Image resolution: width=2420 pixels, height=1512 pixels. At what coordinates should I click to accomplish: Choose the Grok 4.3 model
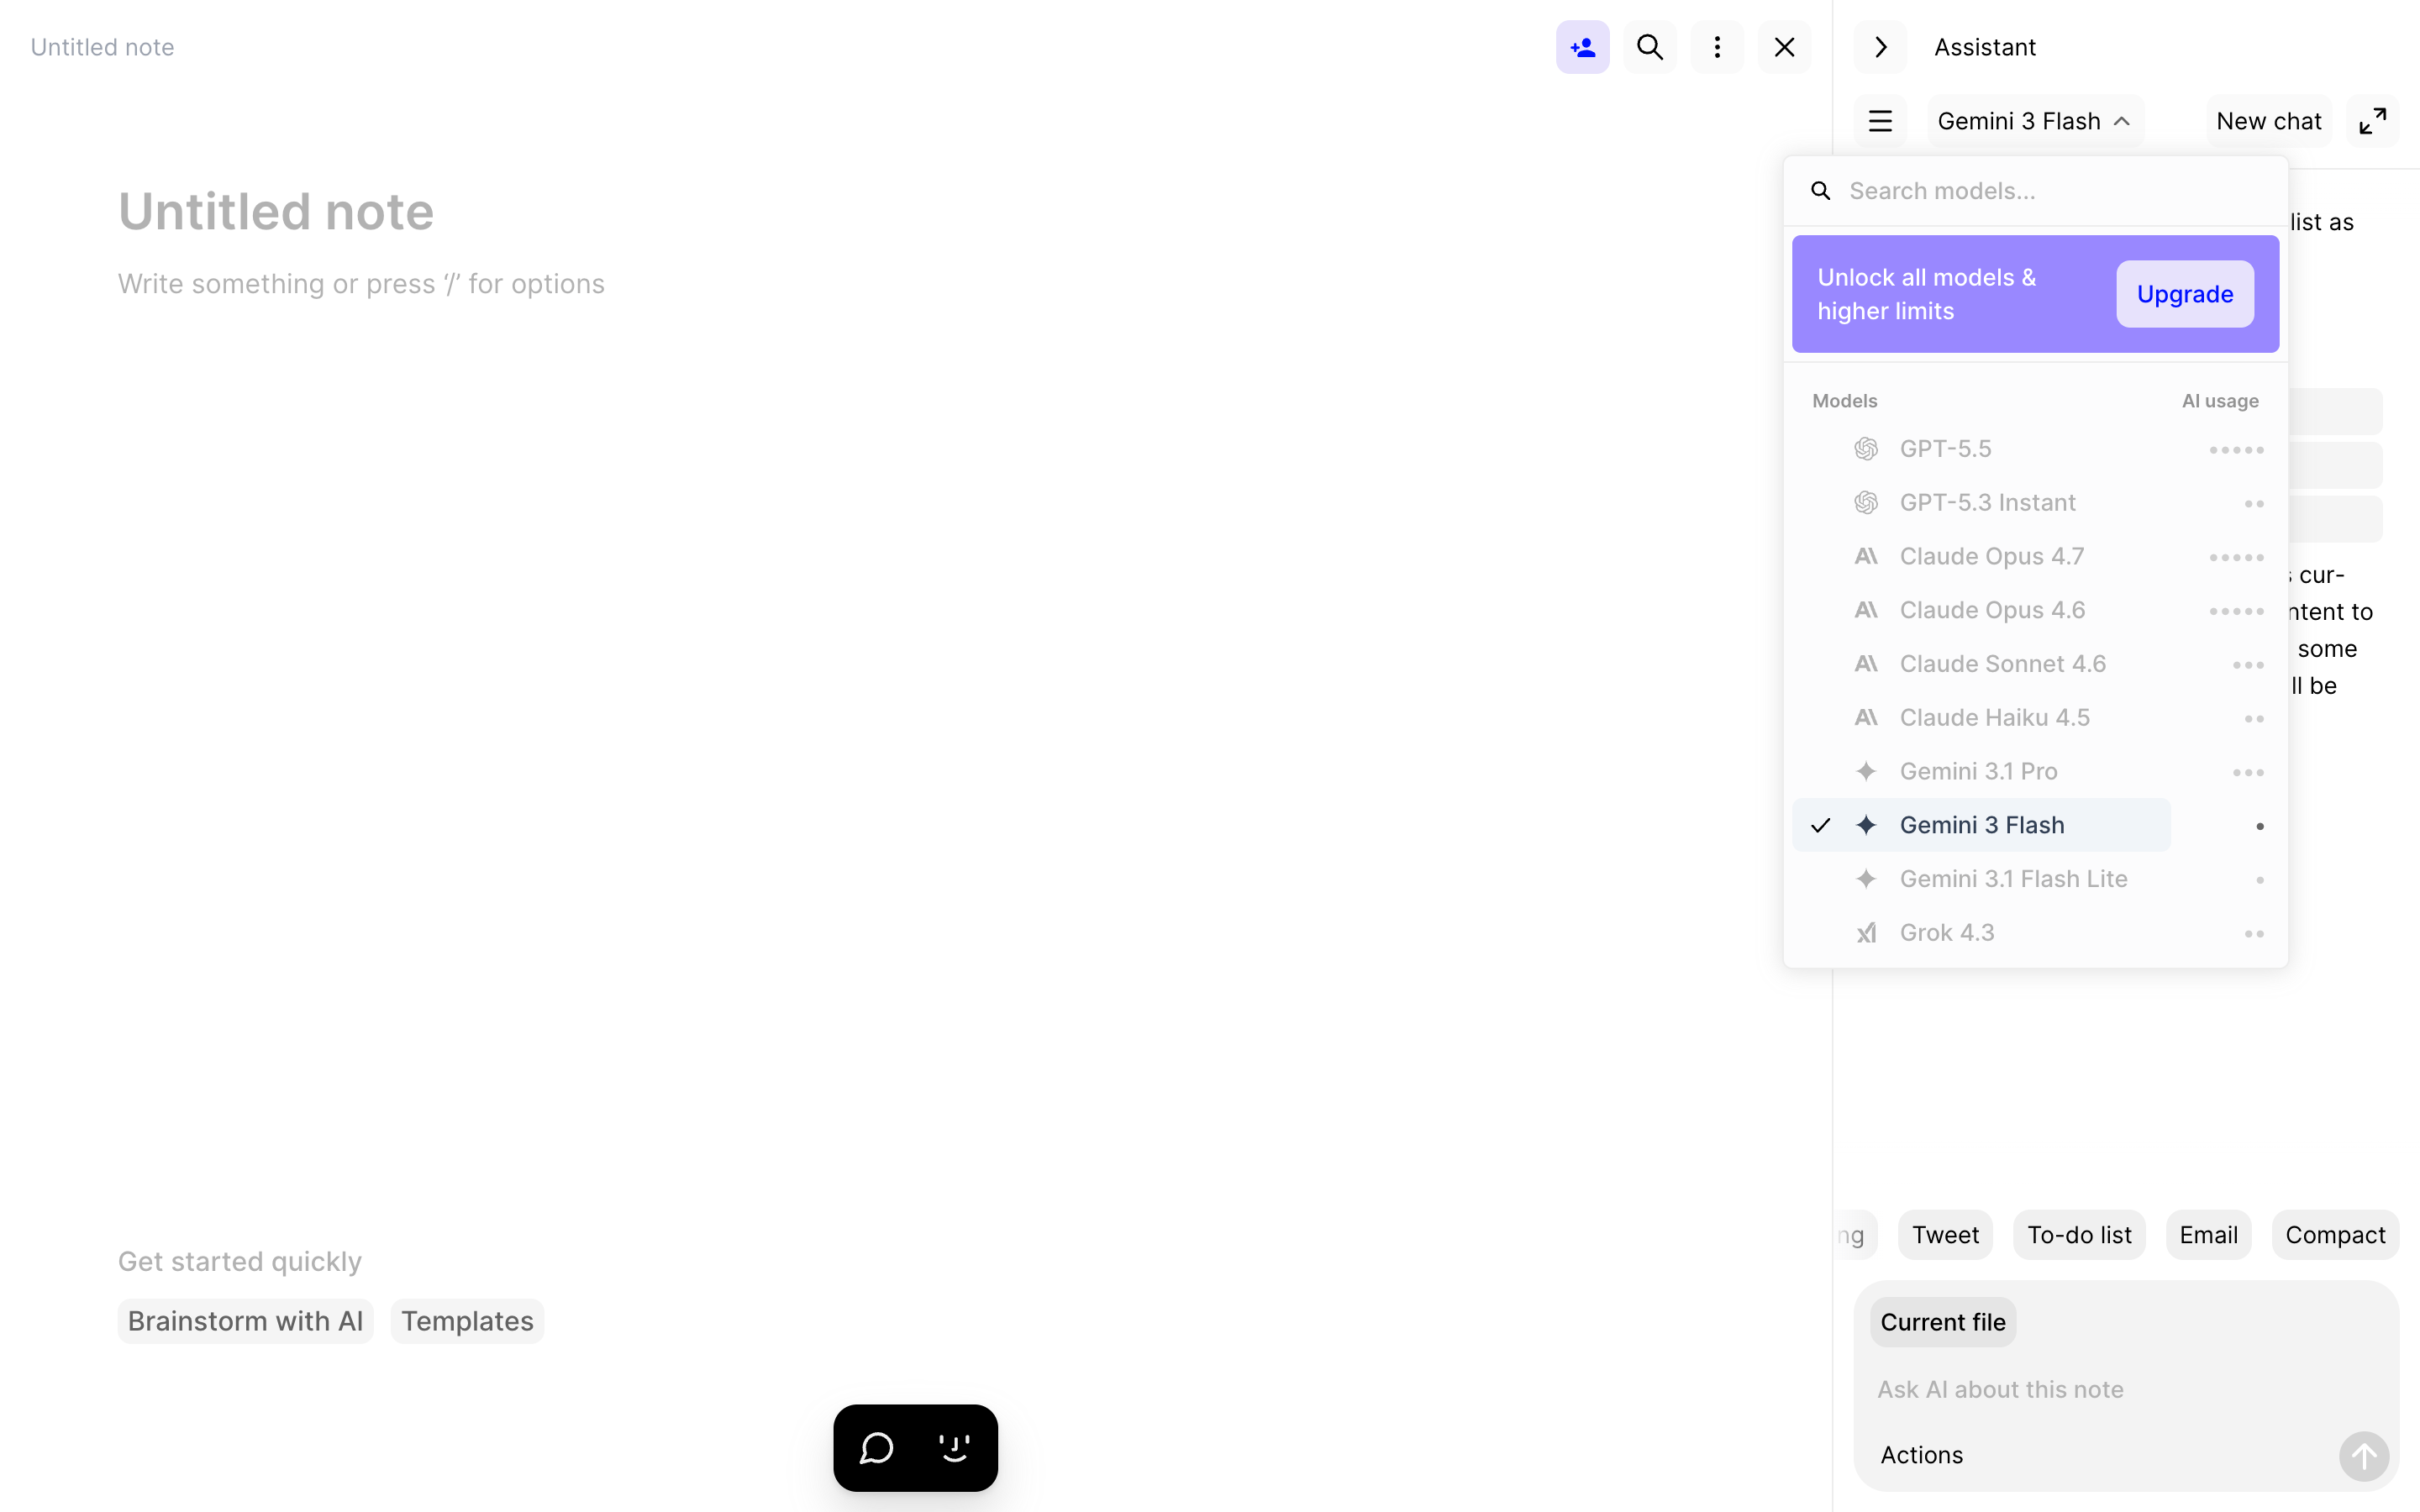[x=2035, y=933]
